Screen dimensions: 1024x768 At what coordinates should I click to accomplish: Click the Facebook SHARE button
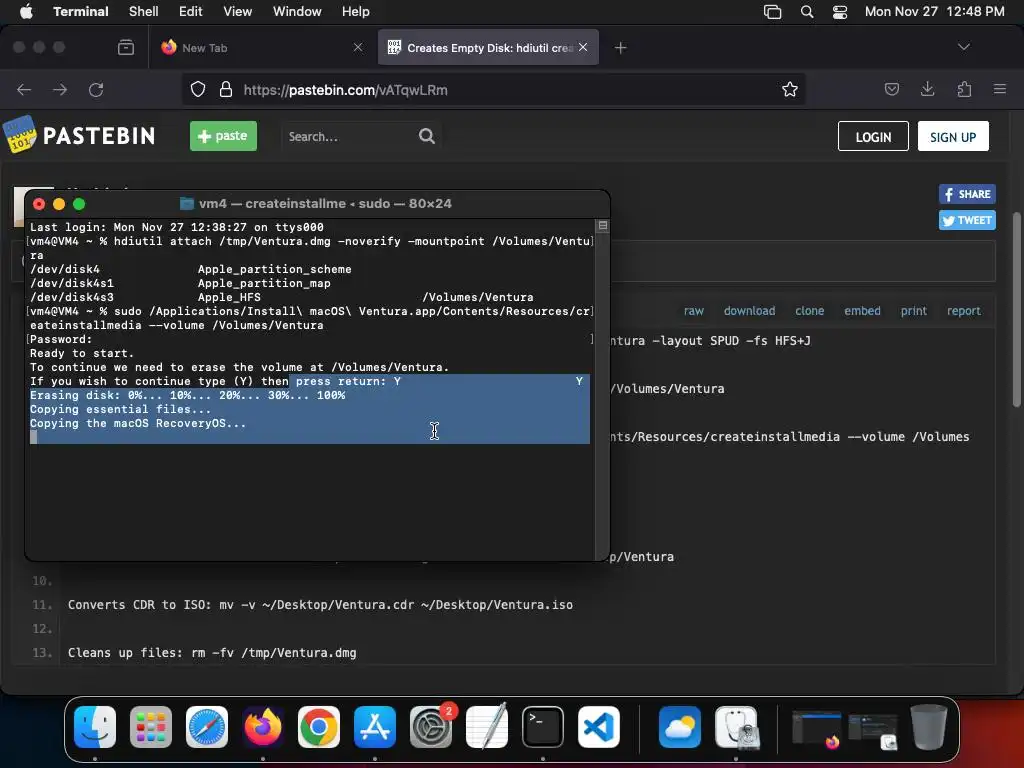pos(967,194)
